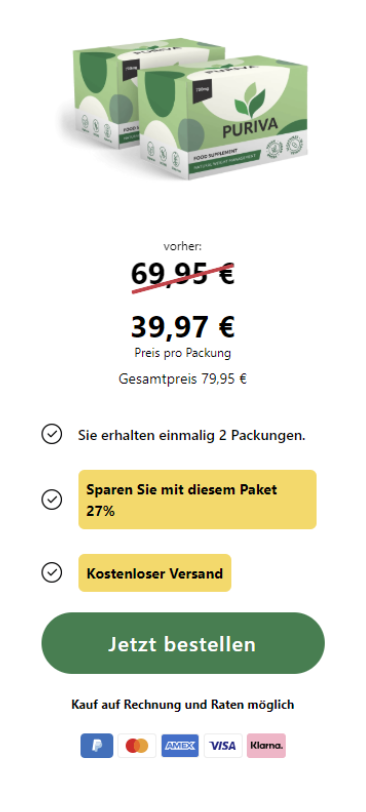This screenshot has height=812, width=366.
Task: Click the yellow 'Sparen Sie mit diesem Paket' badge
Action: 197,499
